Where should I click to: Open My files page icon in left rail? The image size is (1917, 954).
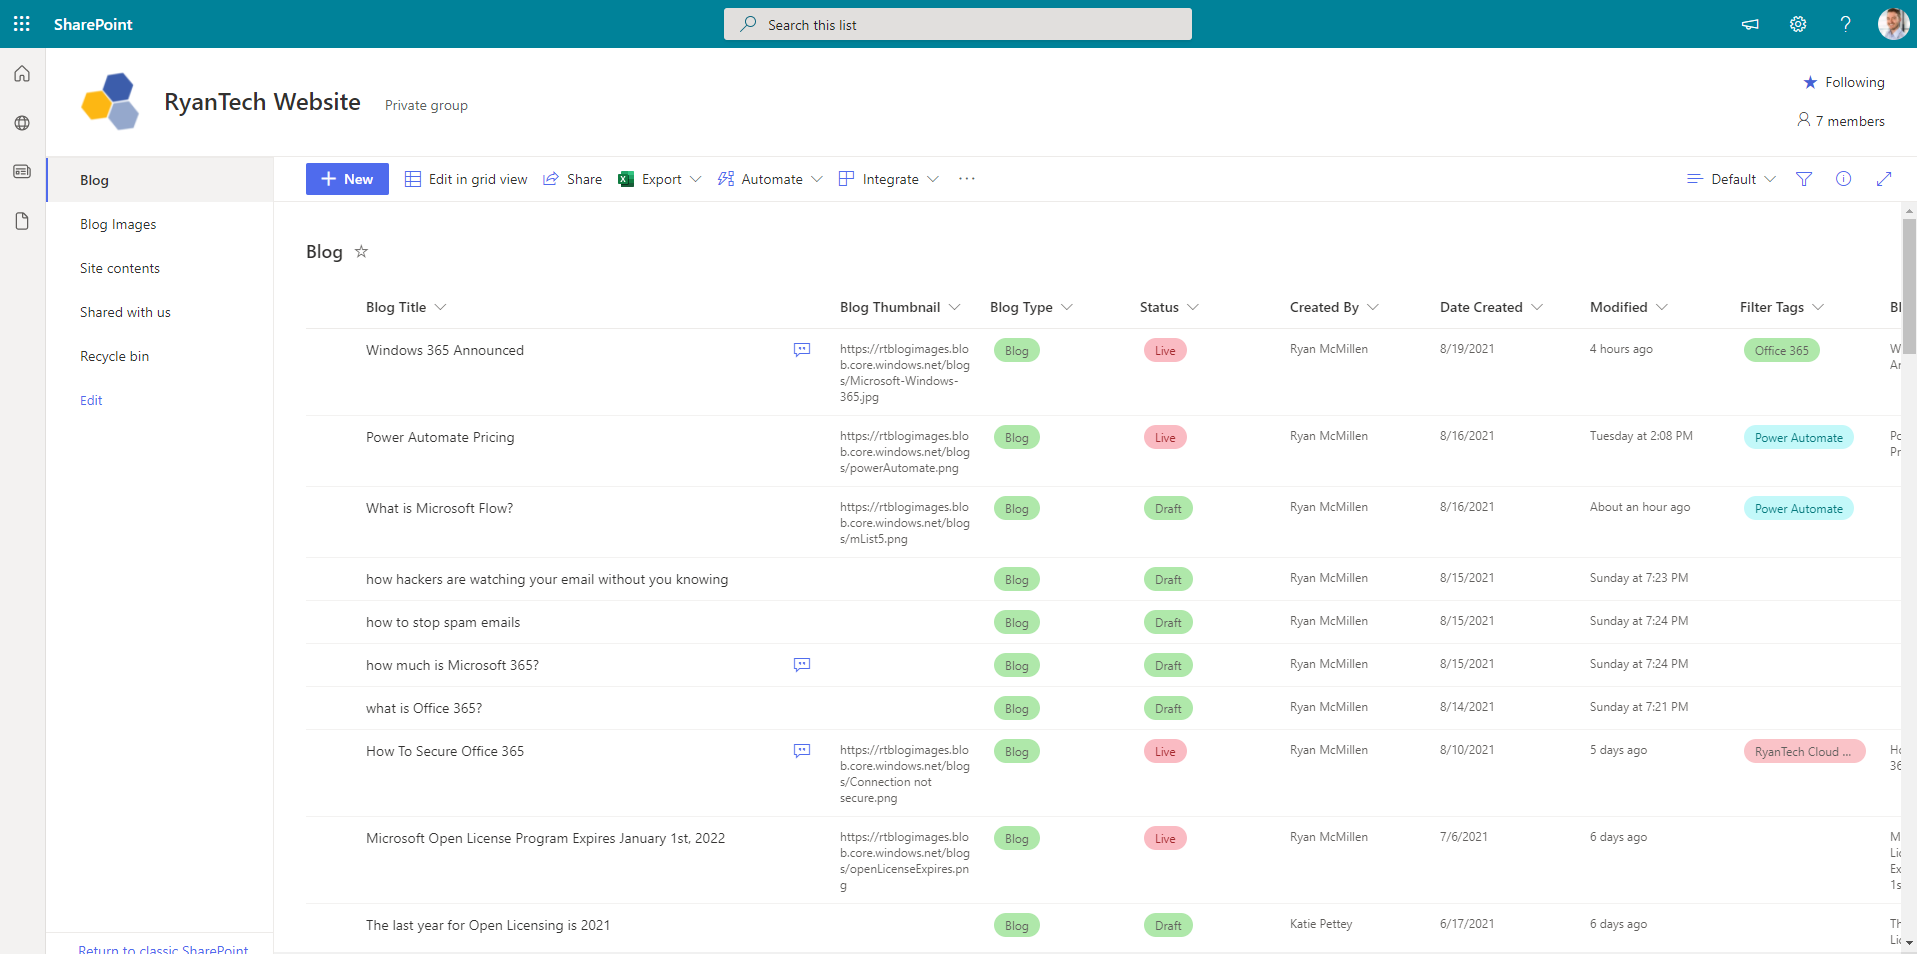coord(22,221)
